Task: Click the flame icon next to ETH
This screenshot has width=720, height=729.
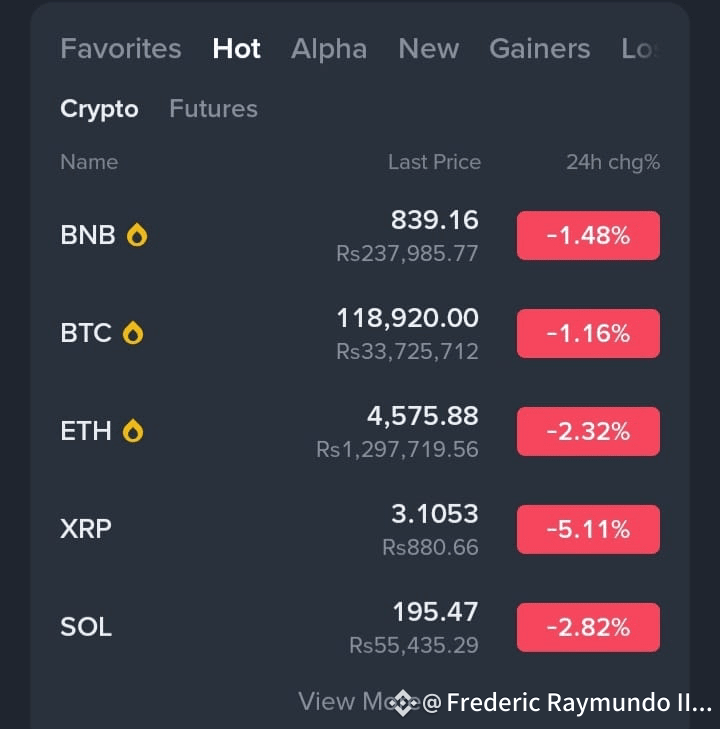Action: point(133,431)
